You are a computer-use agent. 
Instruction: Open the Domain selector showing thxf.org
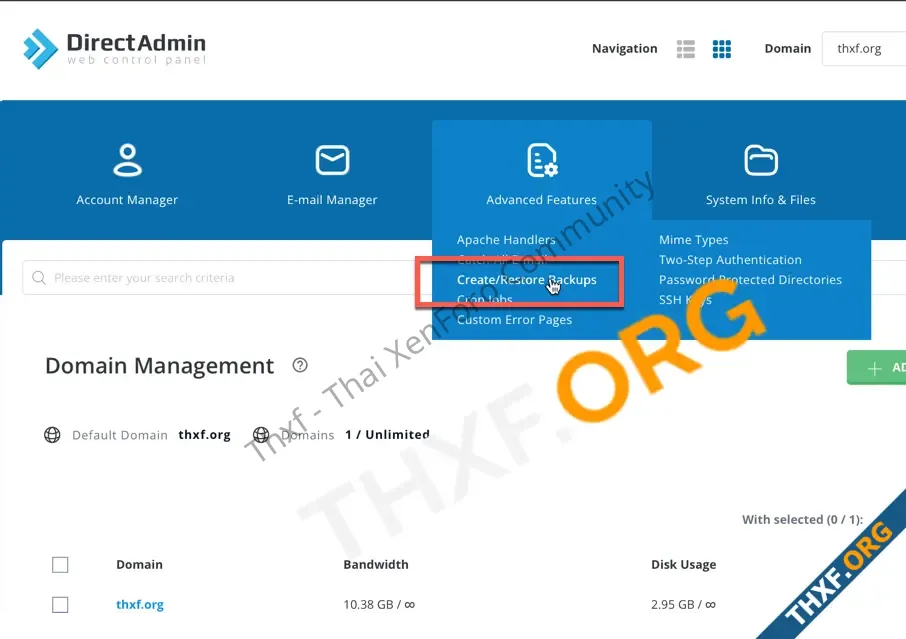click(x=860, y=48)
